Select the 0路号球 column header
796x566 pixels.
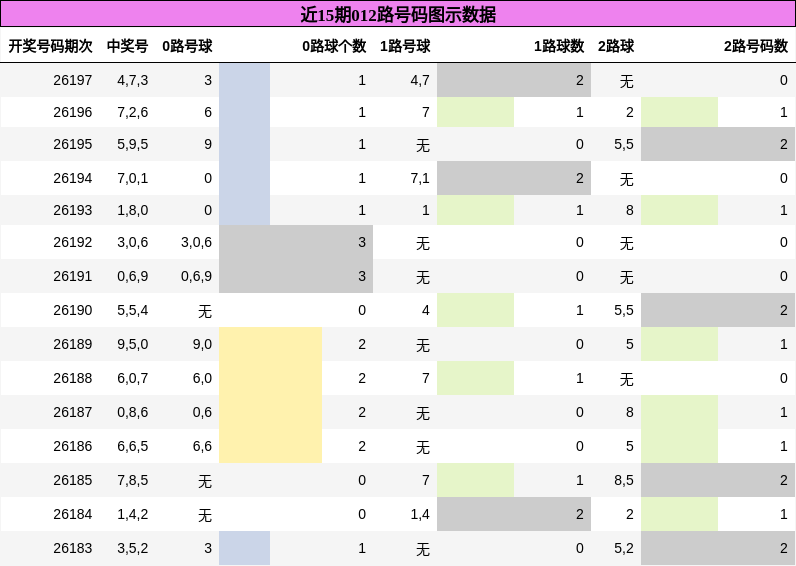187,46
